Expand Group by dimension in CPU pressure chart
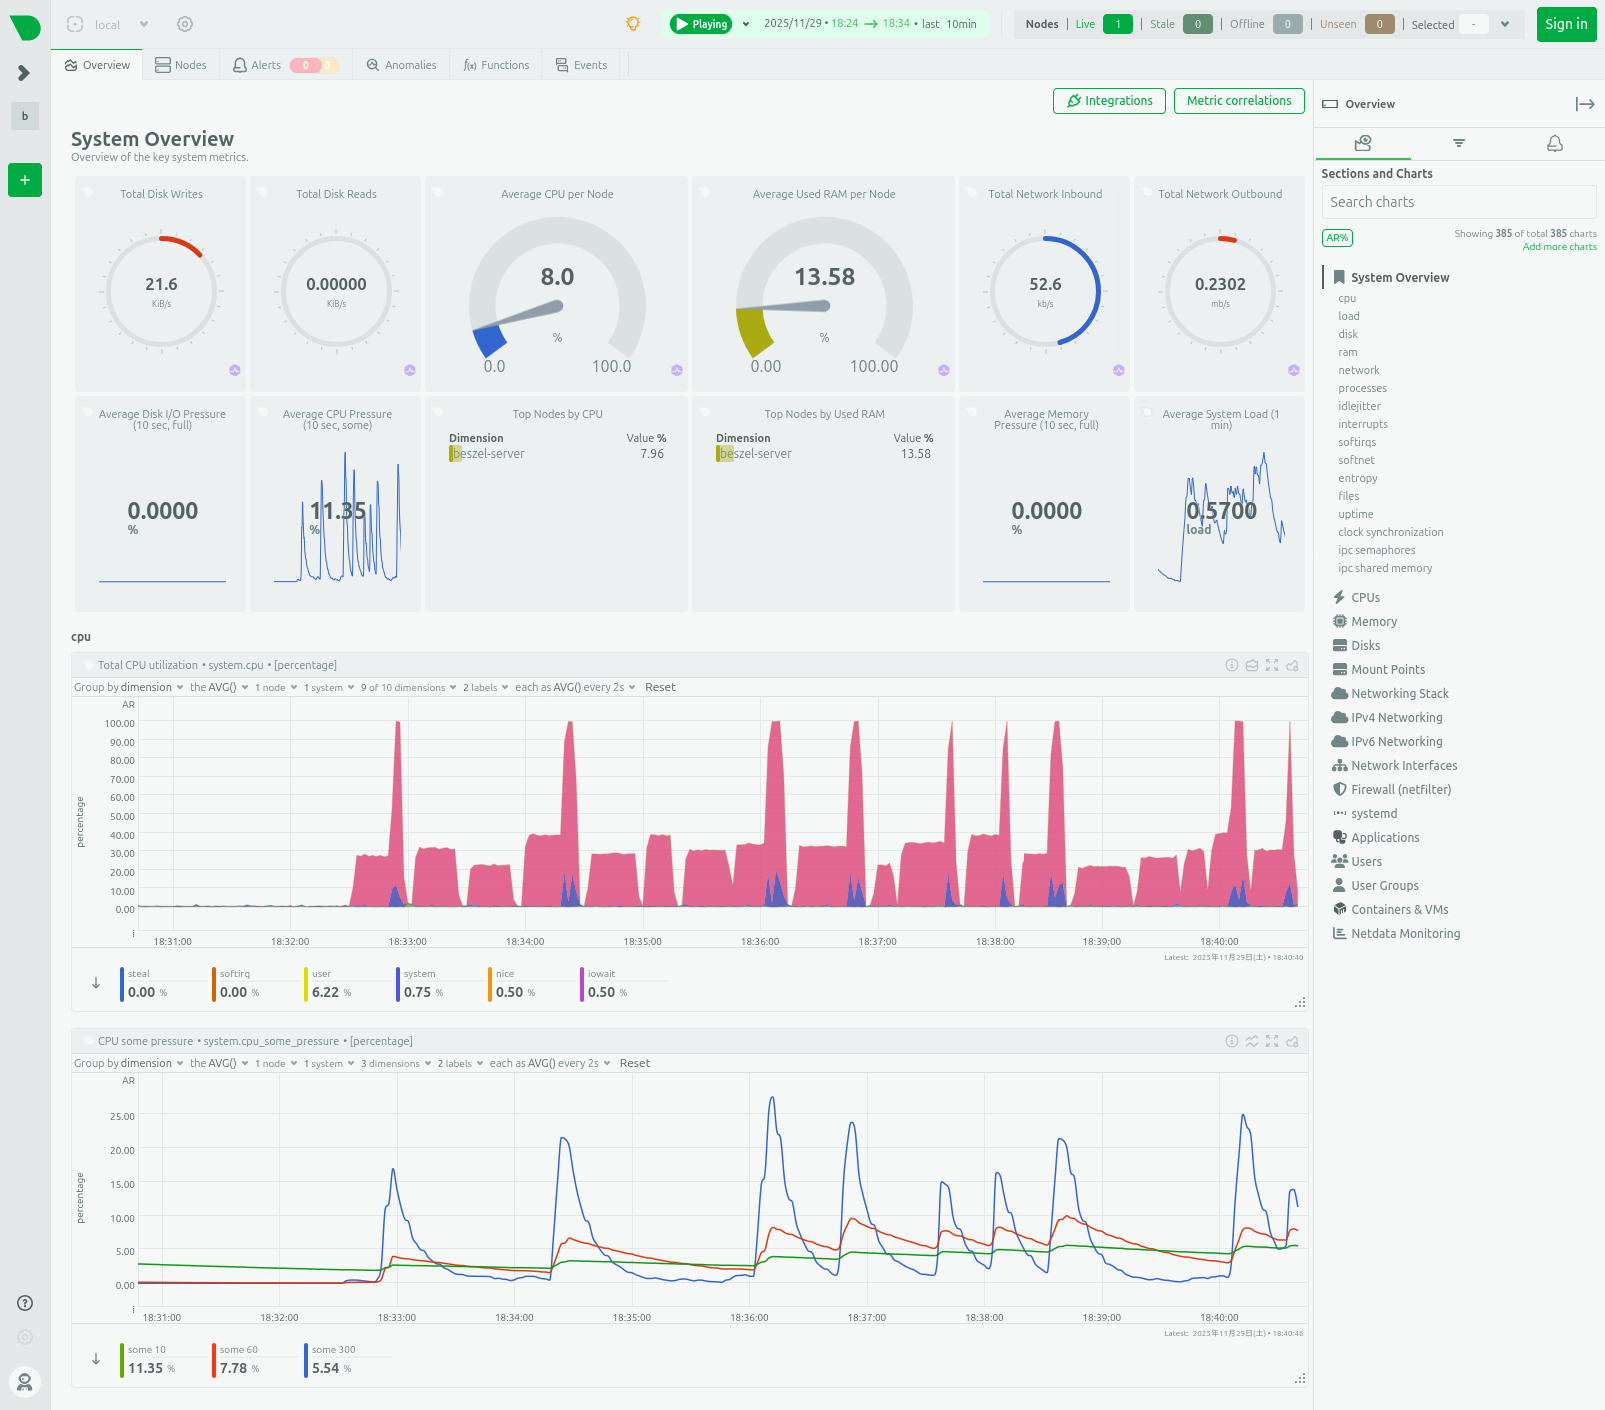The image size is (1605, 1410). (129, 1064)
